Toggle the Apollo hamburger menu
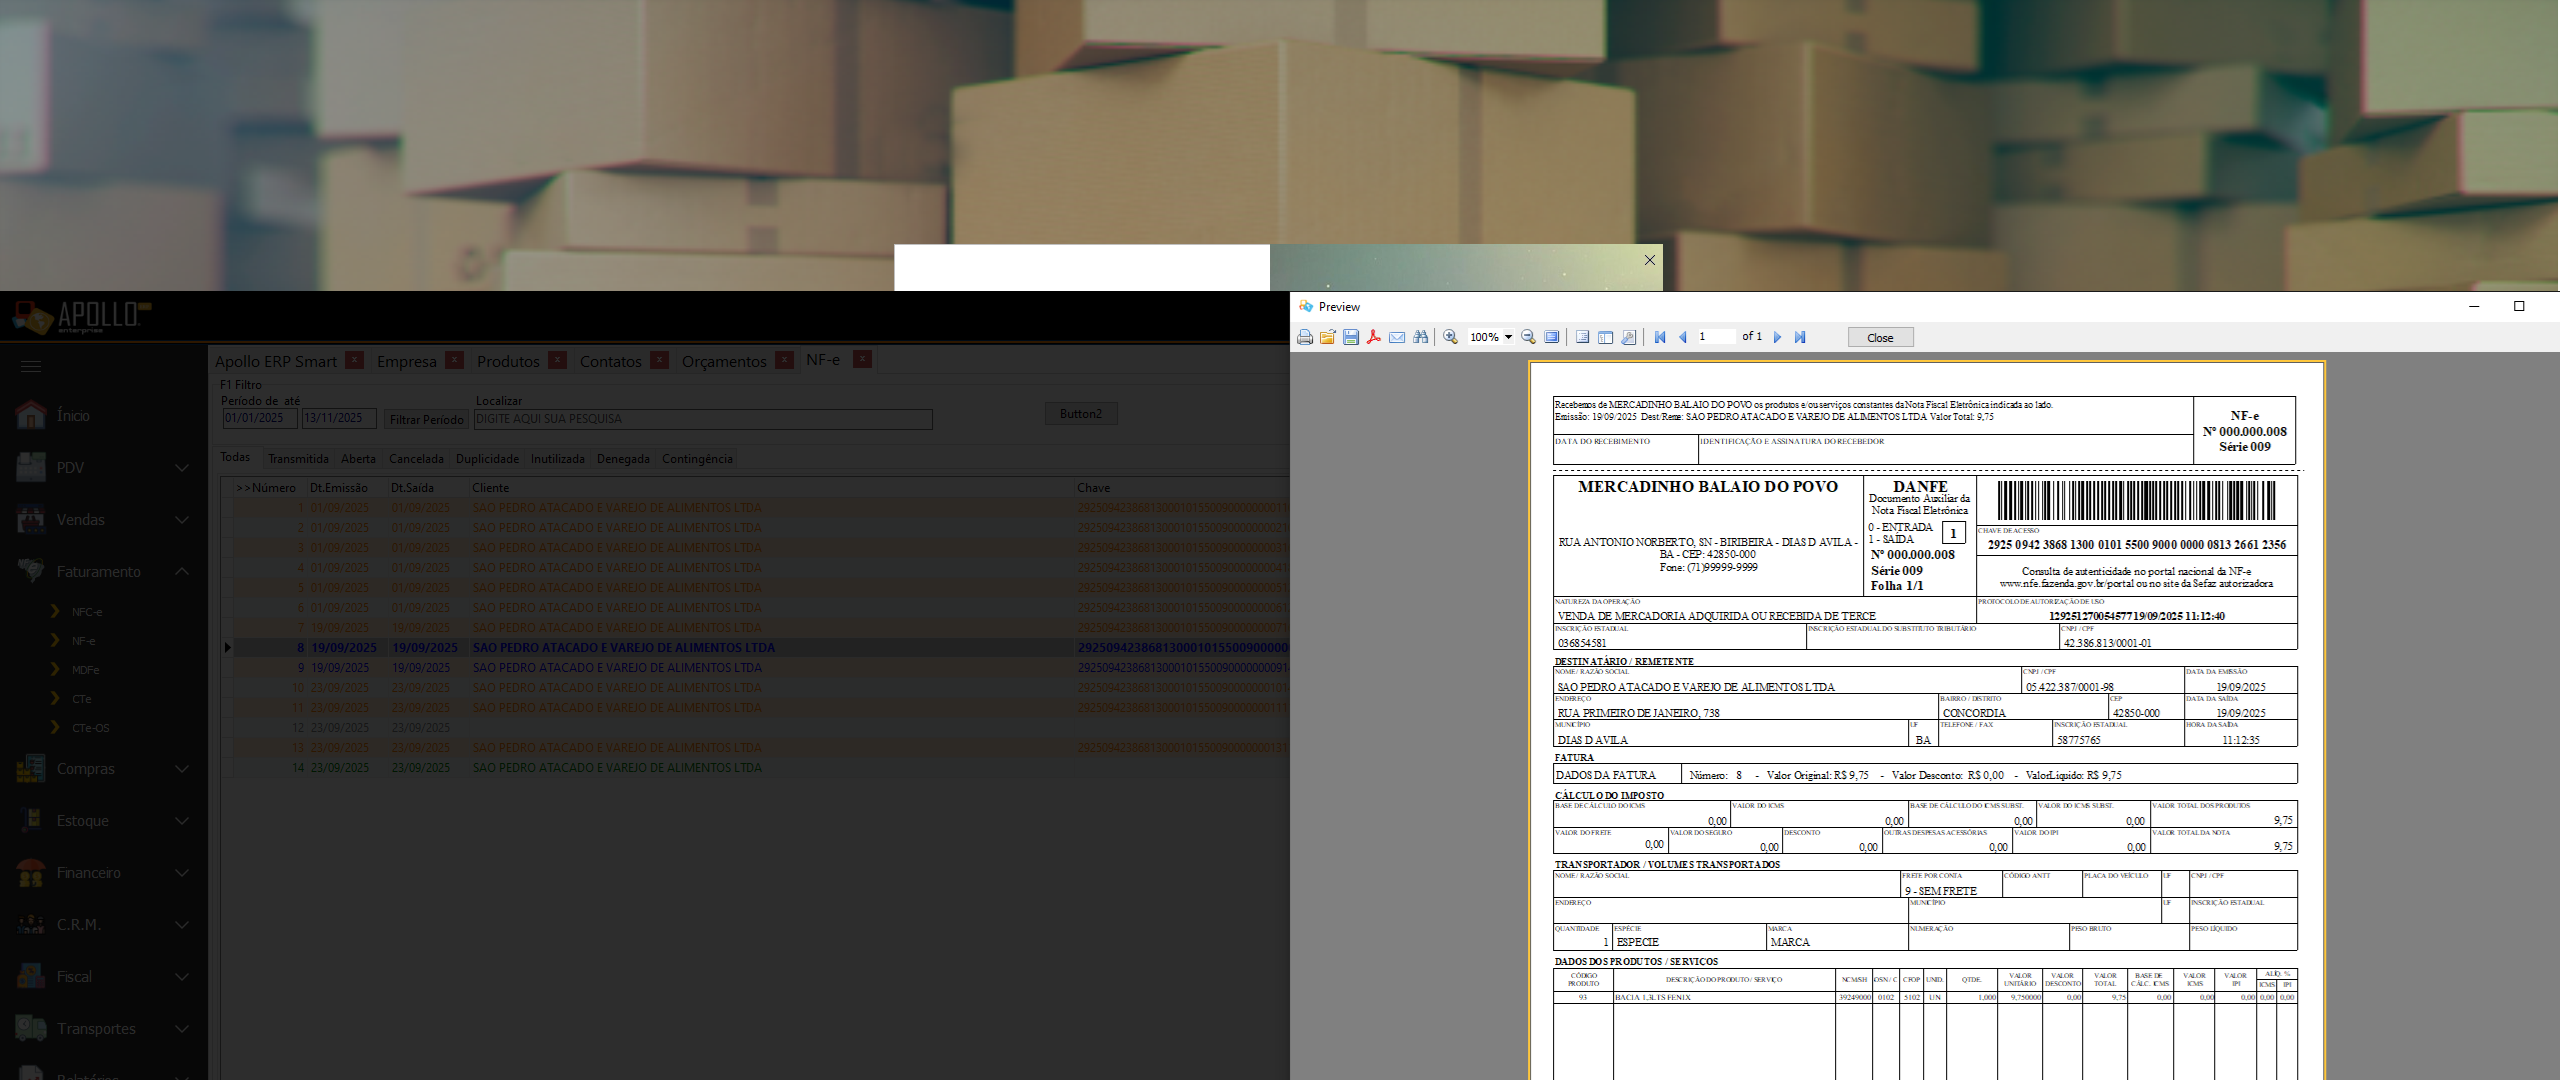Screen dimensions: 2560x1080 tap(31, 366)
